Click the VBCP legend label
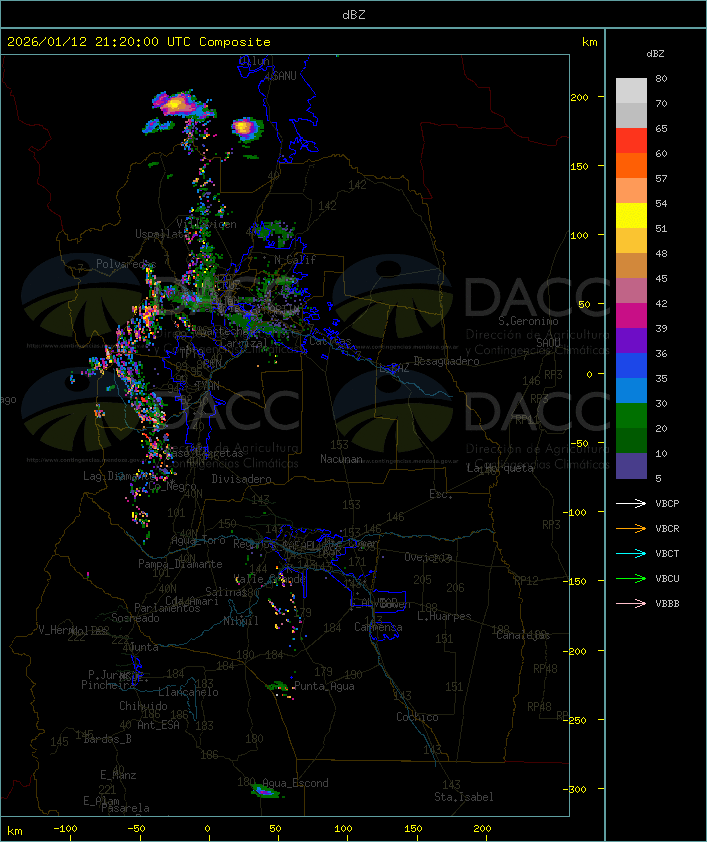Image resolution: width=707 pixels, height=842 pixels. coord(667,503)
